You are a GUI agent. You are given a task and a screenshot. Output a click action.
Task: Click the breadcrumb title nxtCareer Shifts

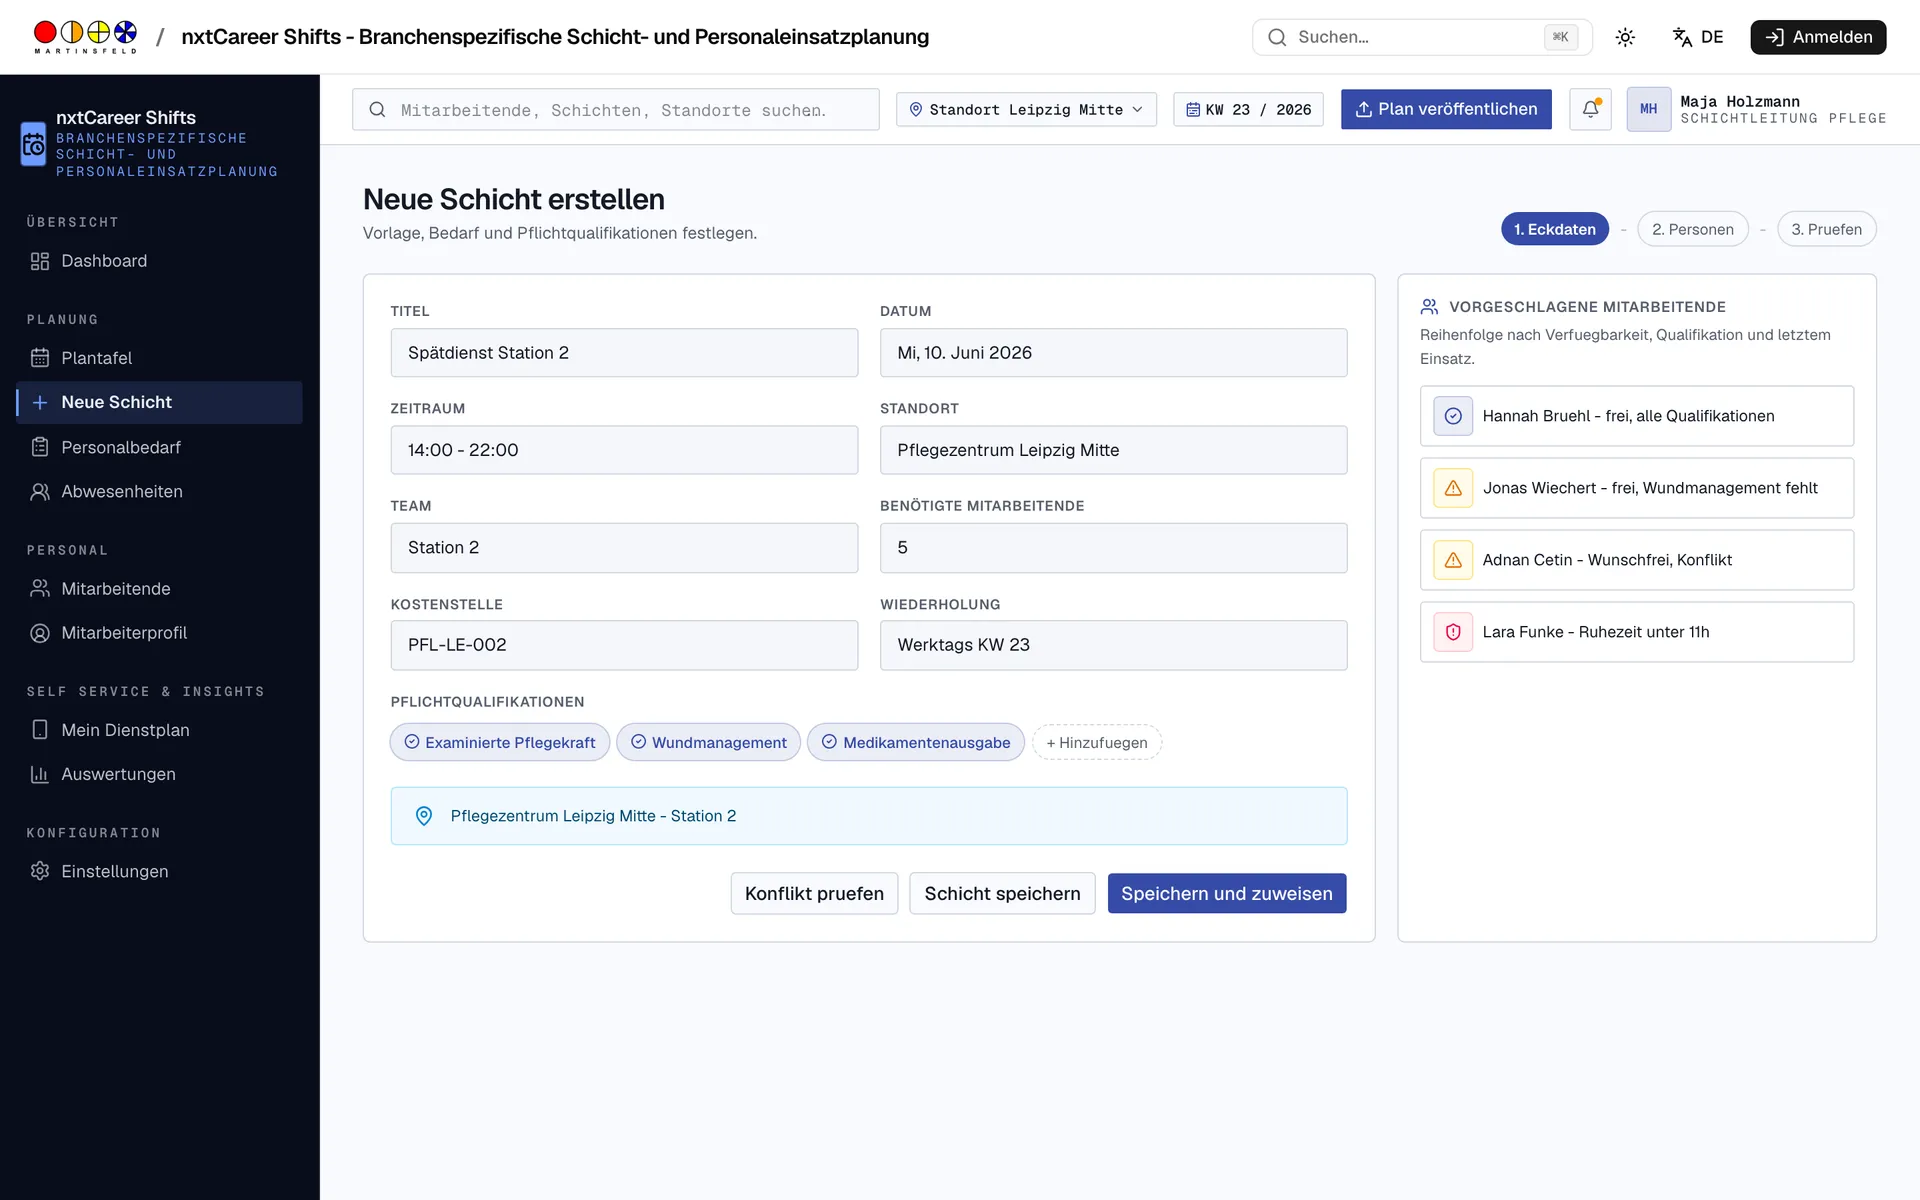555,37
